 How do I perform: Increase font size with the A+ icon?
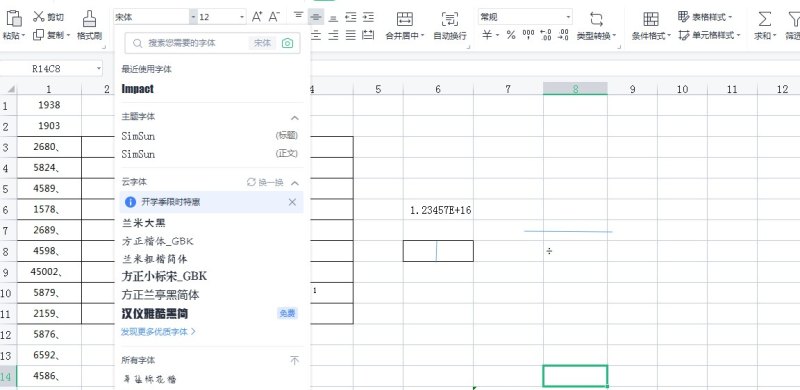tap(257, 17)
